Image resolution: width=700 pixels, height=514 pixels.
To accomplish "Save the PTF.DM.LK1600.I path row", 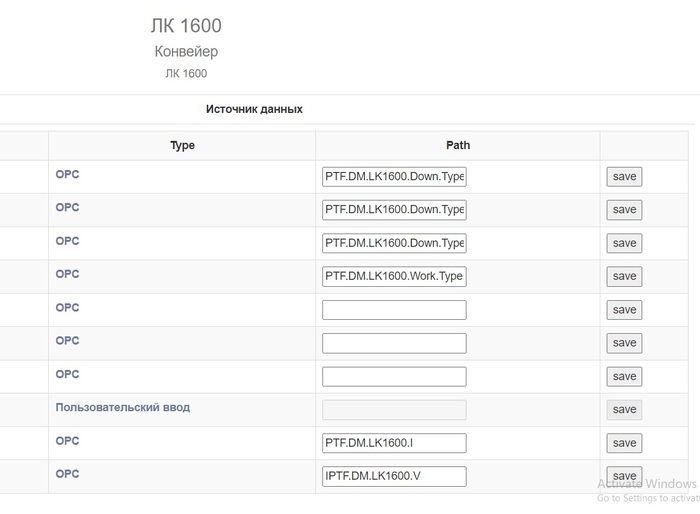I will (624, 443).
